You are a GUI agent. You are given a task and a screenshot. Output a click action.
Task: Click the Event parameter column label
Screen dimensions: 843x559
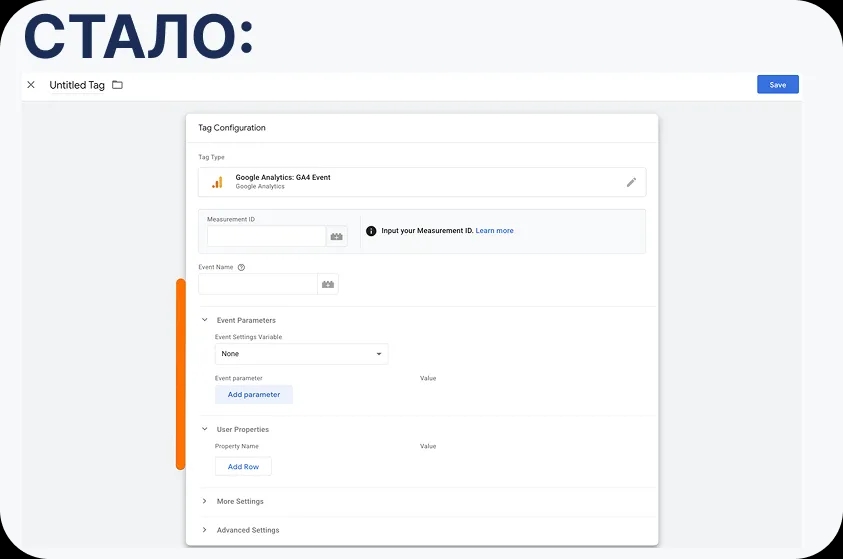click(x=239, y=378)
